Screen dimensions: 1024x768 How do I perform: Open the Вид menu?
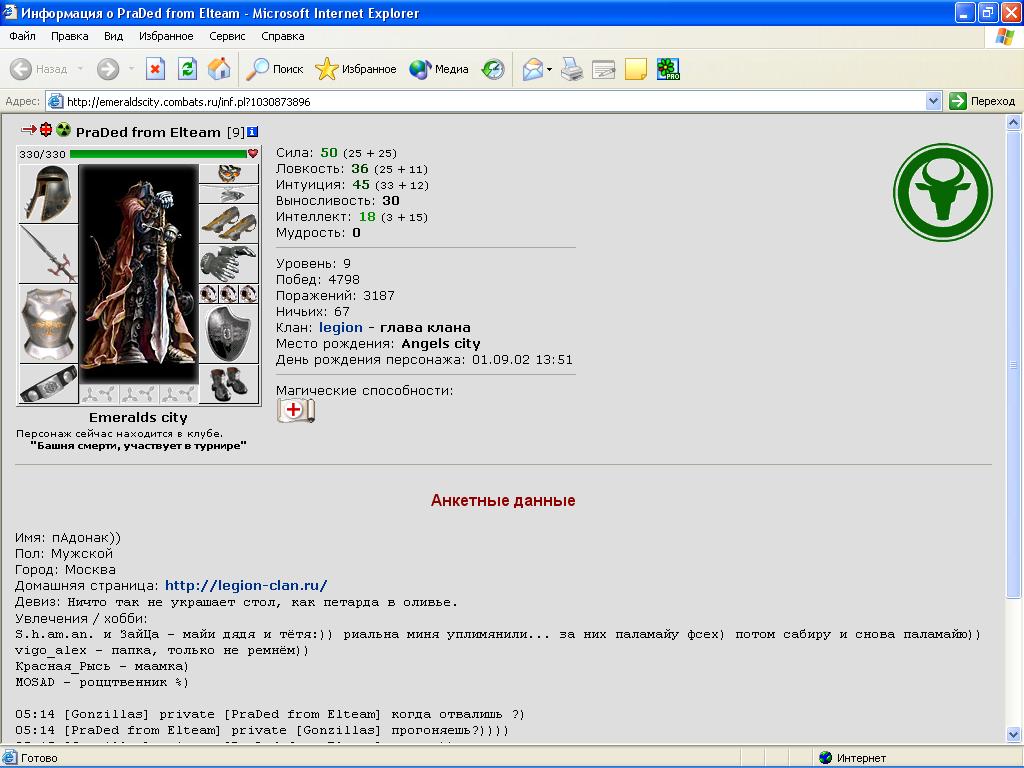pyautogui.click(x=113, y=36)
